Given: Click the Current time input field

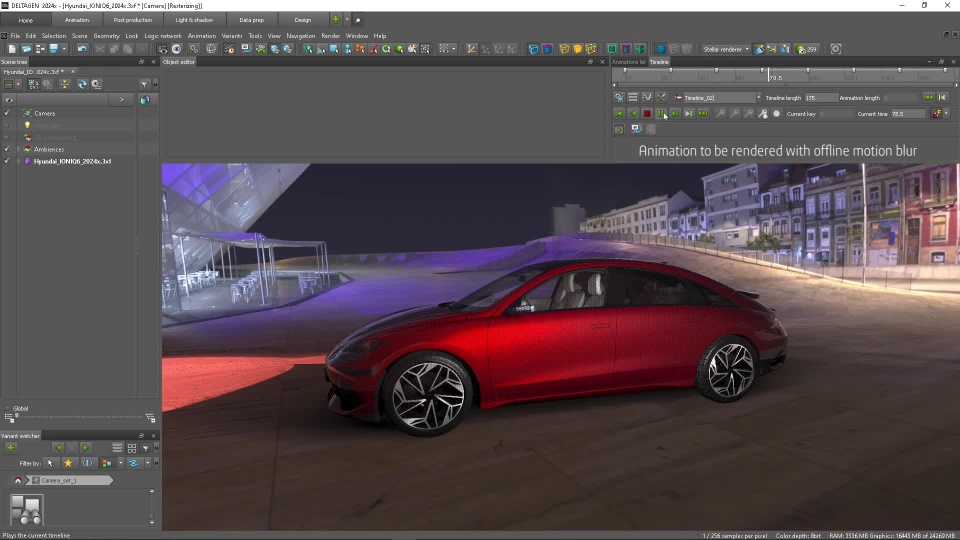Looking at the screenshot, I should coord(908,114).
